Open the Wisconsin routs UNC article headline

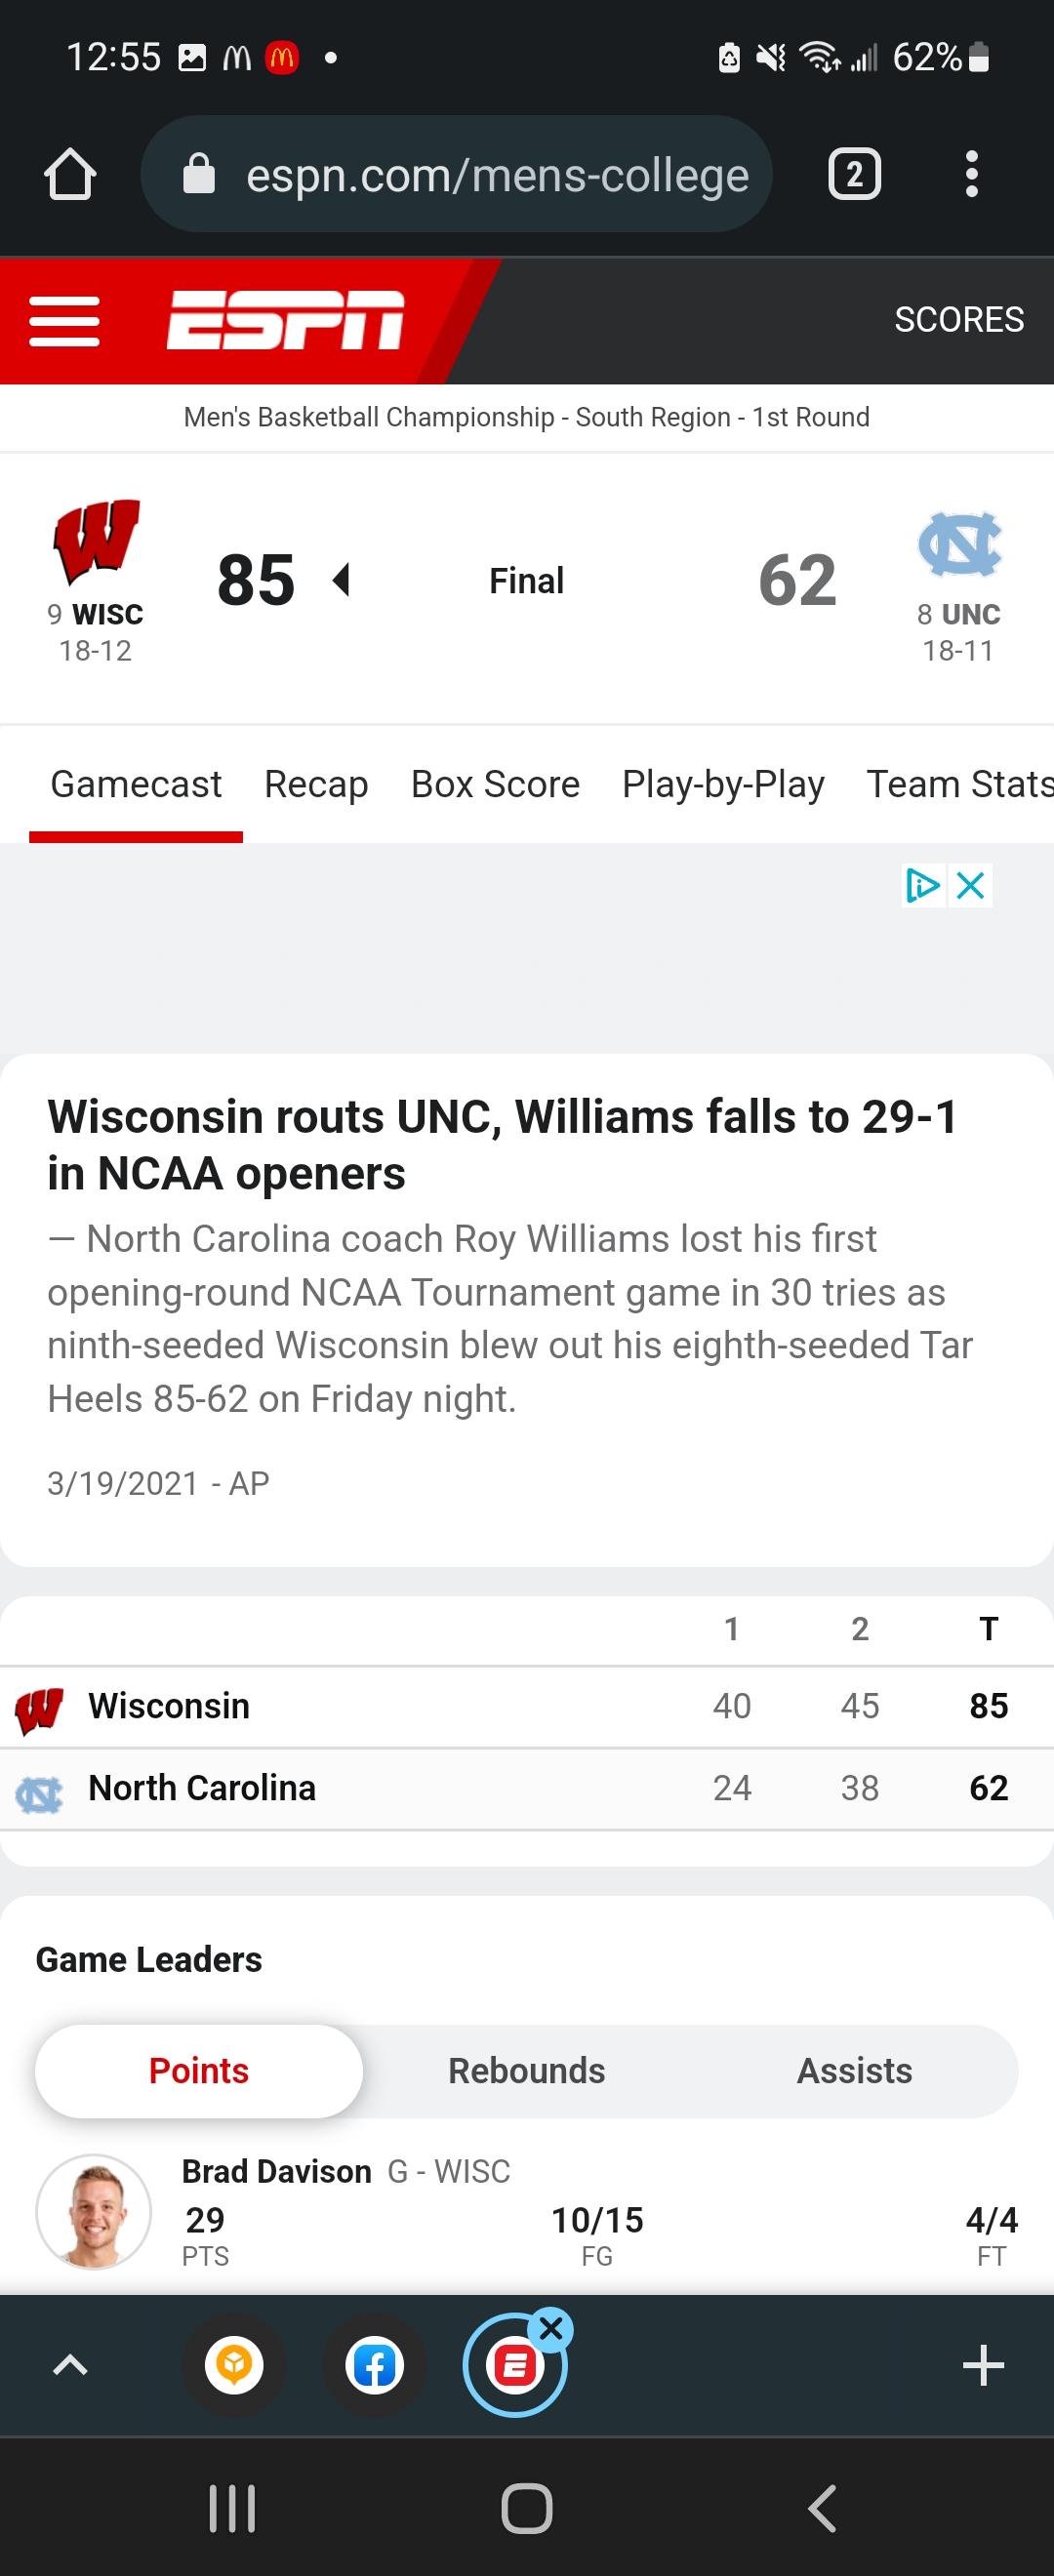pos(503,1145)
